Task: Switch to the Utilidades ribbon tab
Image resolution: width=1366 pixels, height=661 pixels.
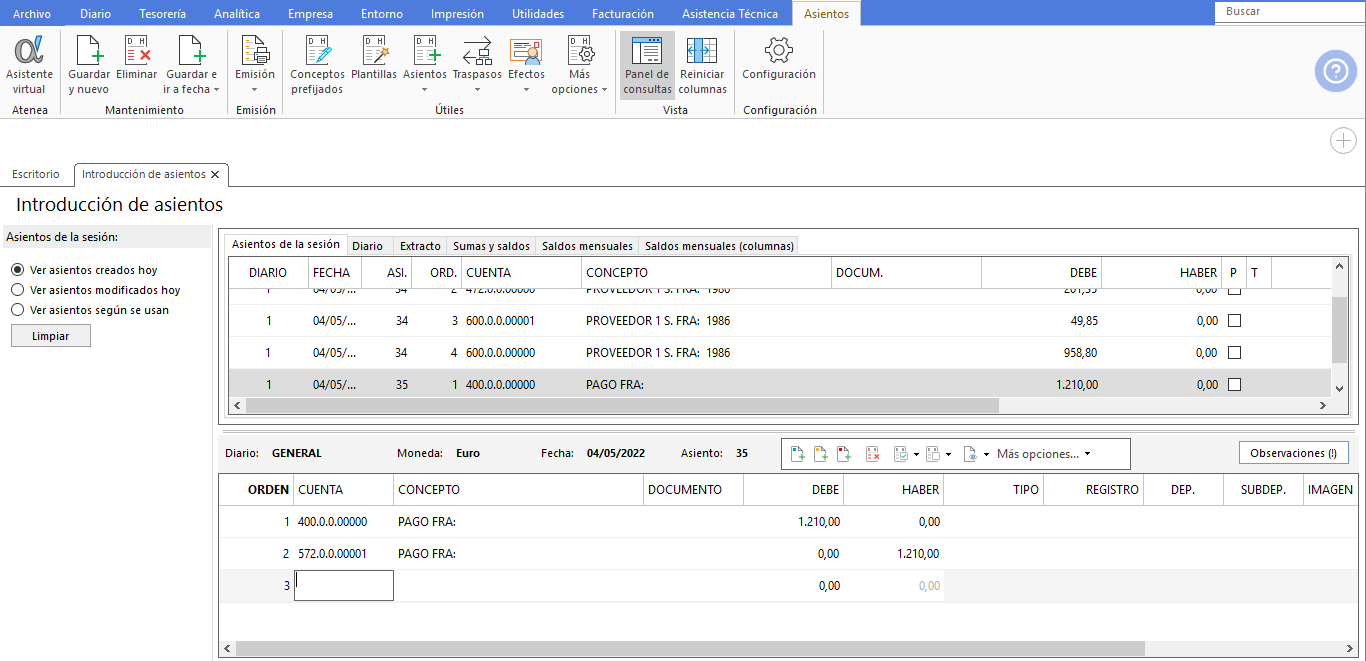Action: [538, 14]
